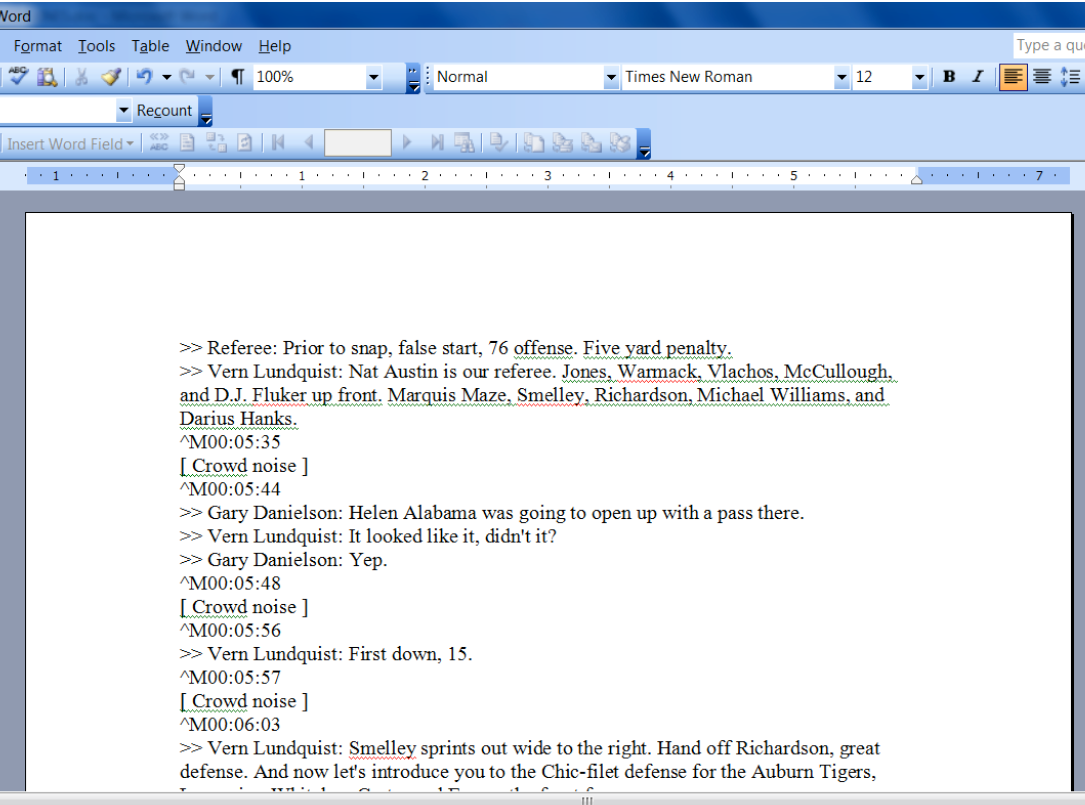Click Merge to E-mail icon

click(591, 143)
